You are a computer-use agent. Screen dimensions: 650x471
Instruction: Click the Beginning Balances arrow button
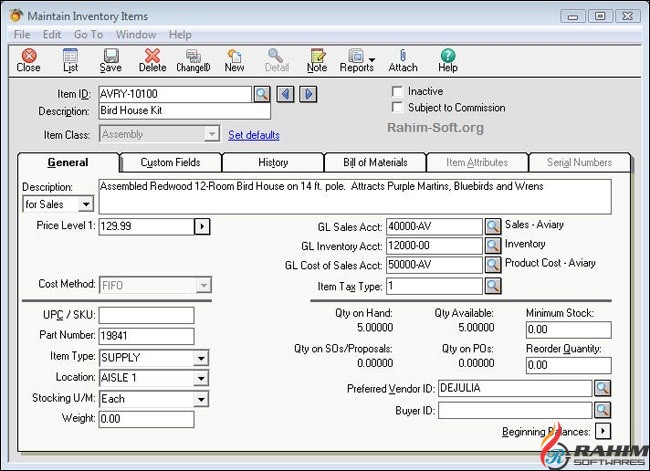(602, 431)
